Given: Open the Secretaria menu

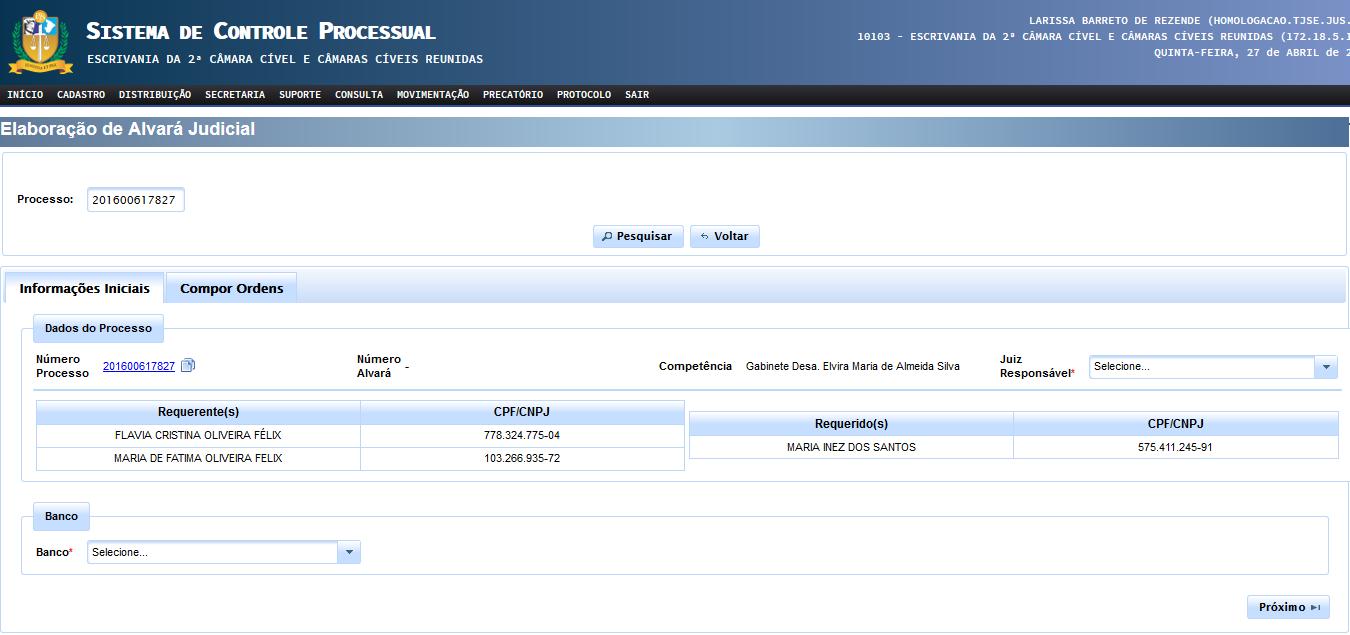Looking at the screenshot, I should (x=235, y=95).
